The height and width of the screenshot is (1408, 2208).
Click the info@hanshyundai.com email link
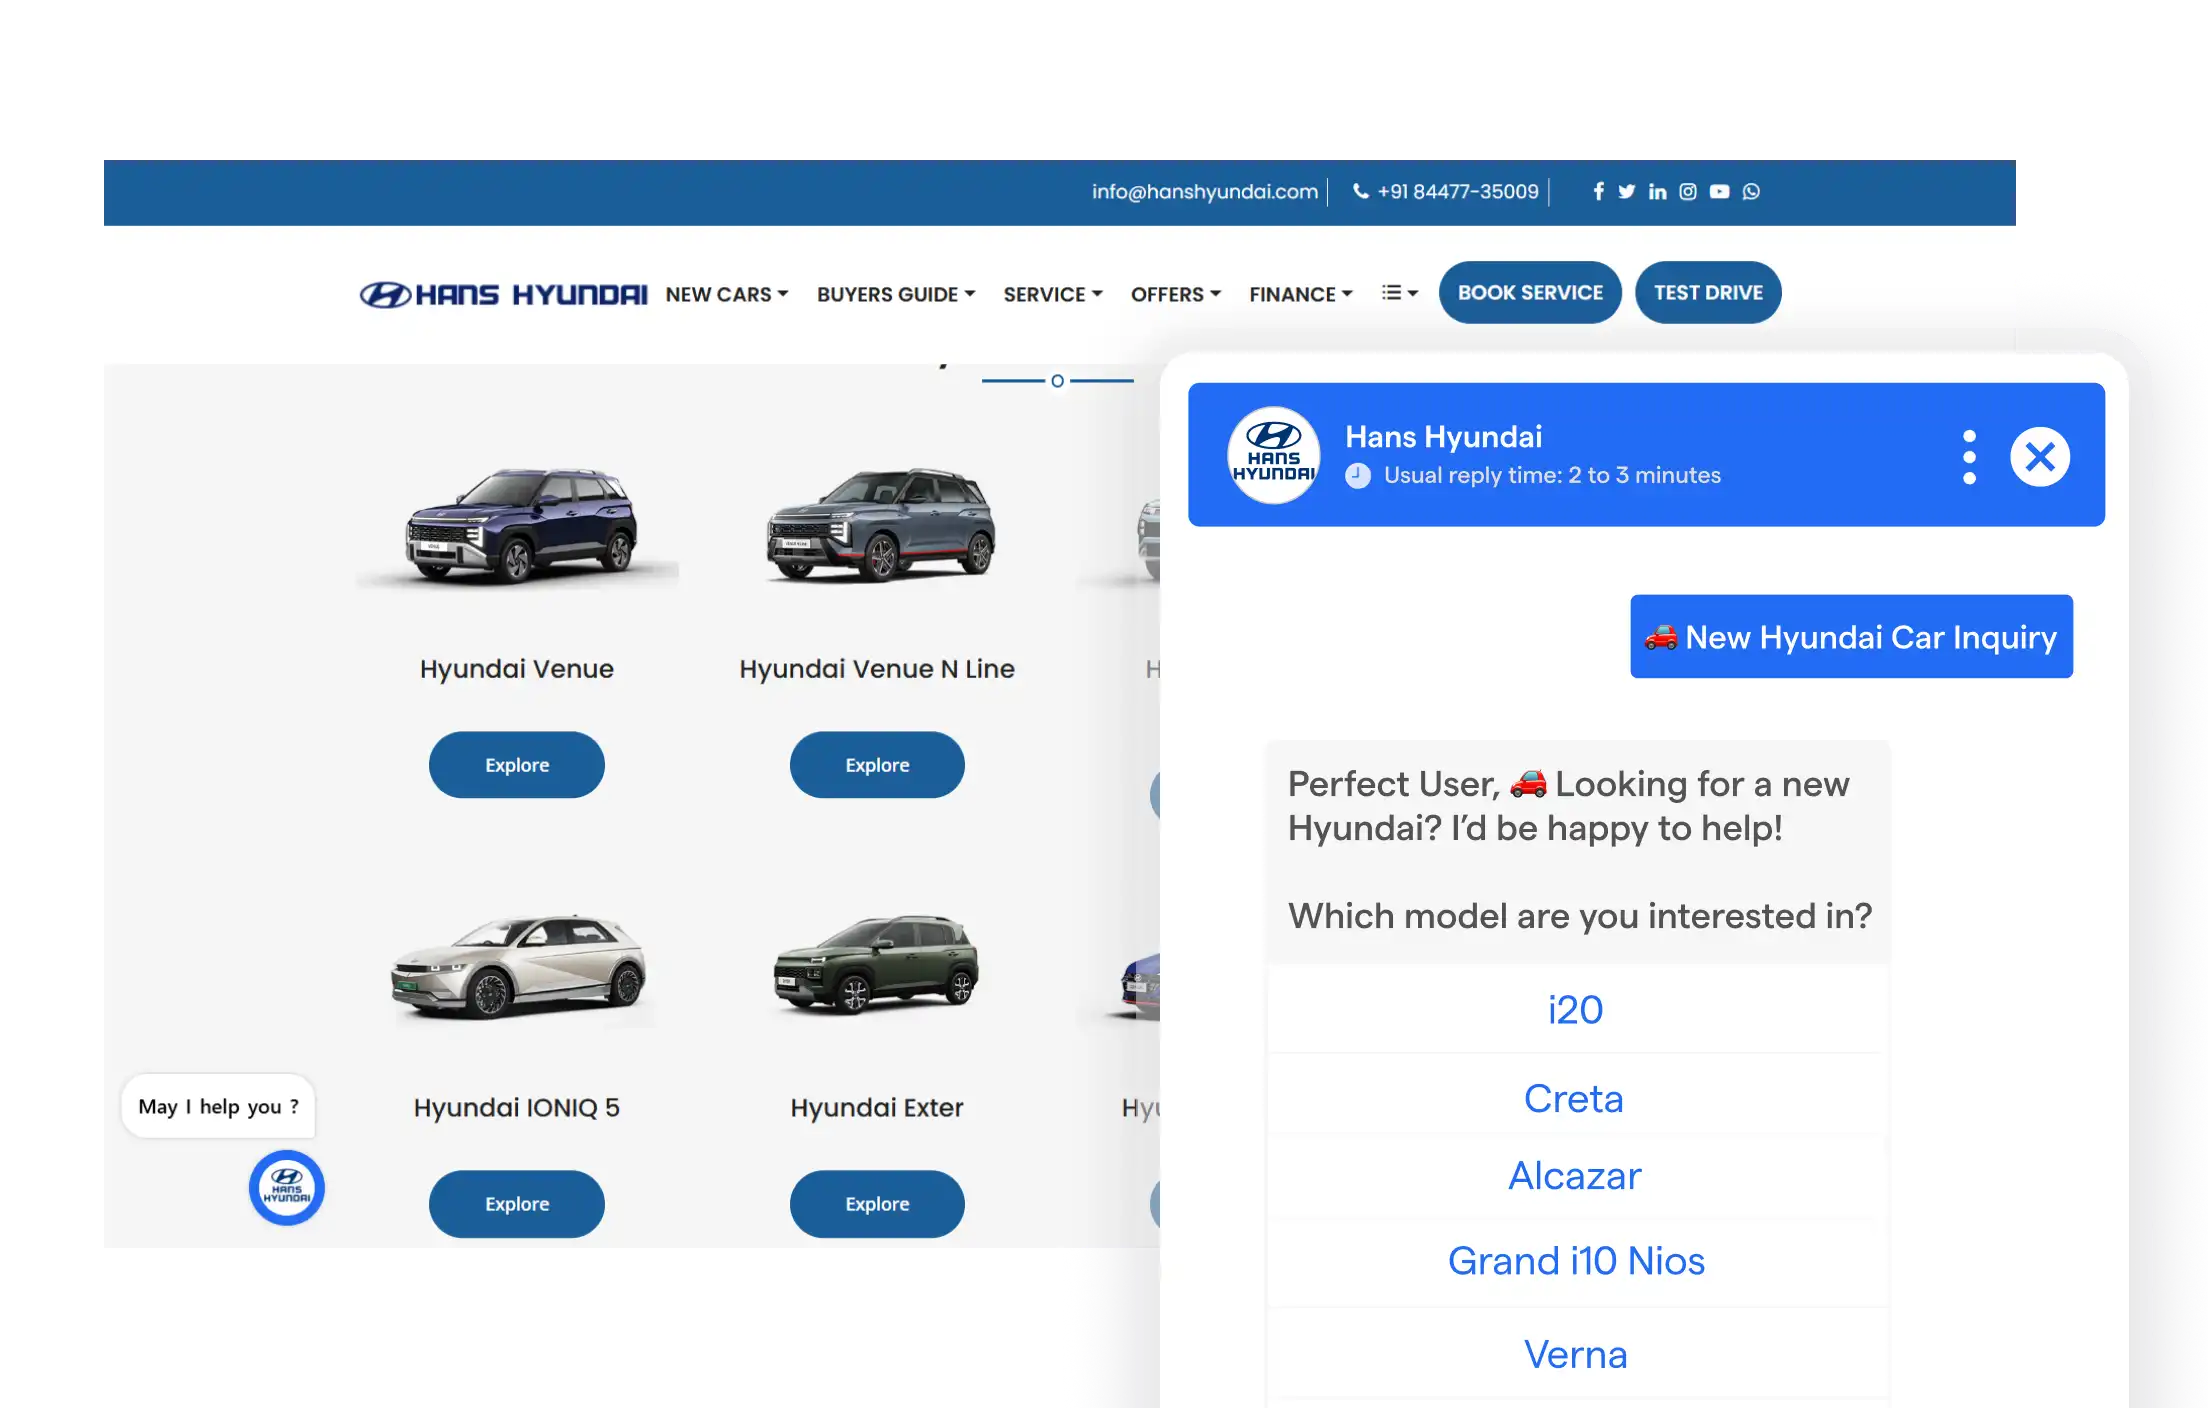[x=1204, y=191]
